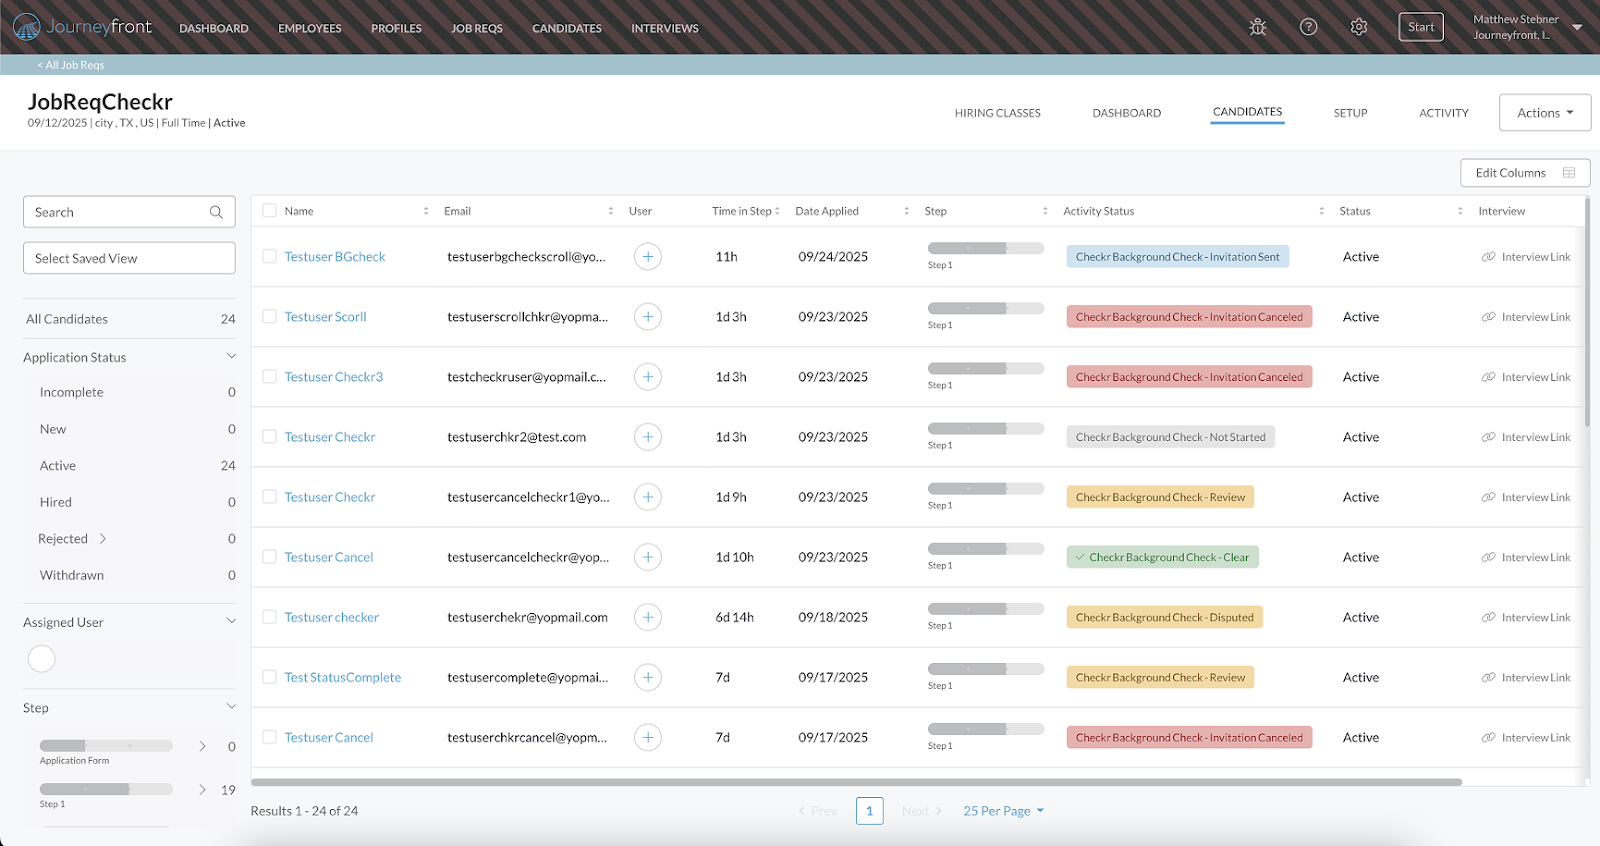Check the Testuser BGcheck row checkbox
The height and width of the screenshot is (846, 1600).
click(269, 257)
